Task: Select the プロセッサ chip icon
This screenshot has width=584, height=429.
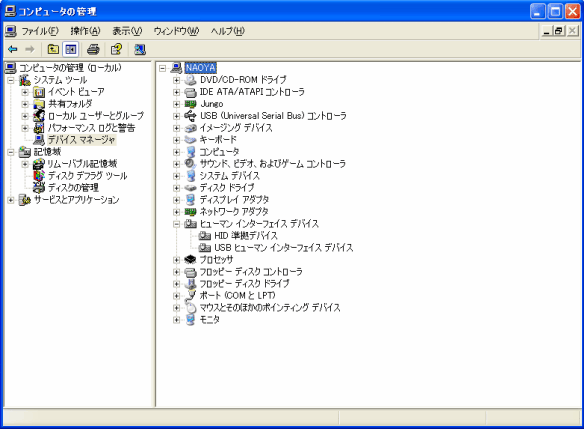Action: (x=190, y=260)
